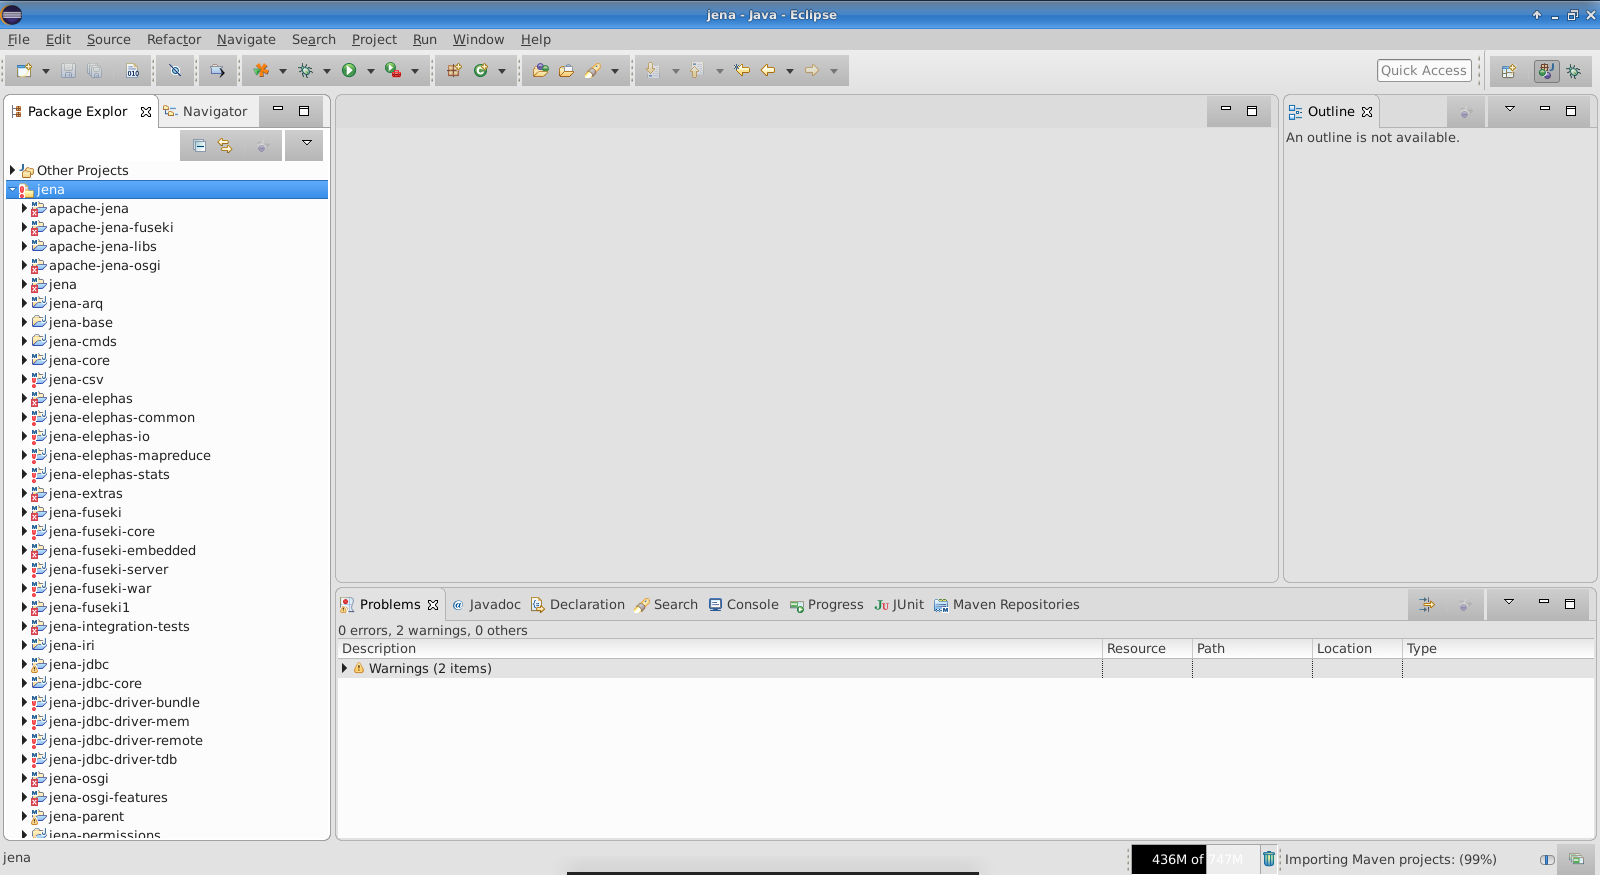Collapse All in Package Explorer toolbar
The height and width of the screenshot is (875, 1600).
(199, 146)
